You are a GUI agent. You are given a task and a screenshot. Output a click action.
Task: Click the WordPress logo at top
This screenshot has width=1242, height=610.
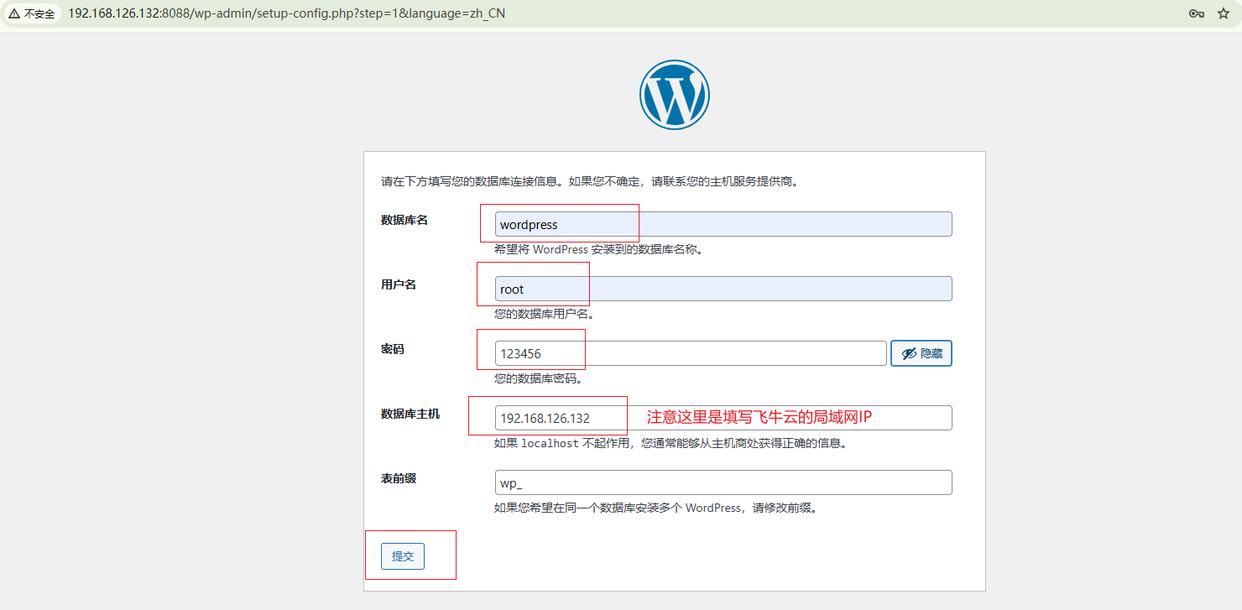pos(674,95)
